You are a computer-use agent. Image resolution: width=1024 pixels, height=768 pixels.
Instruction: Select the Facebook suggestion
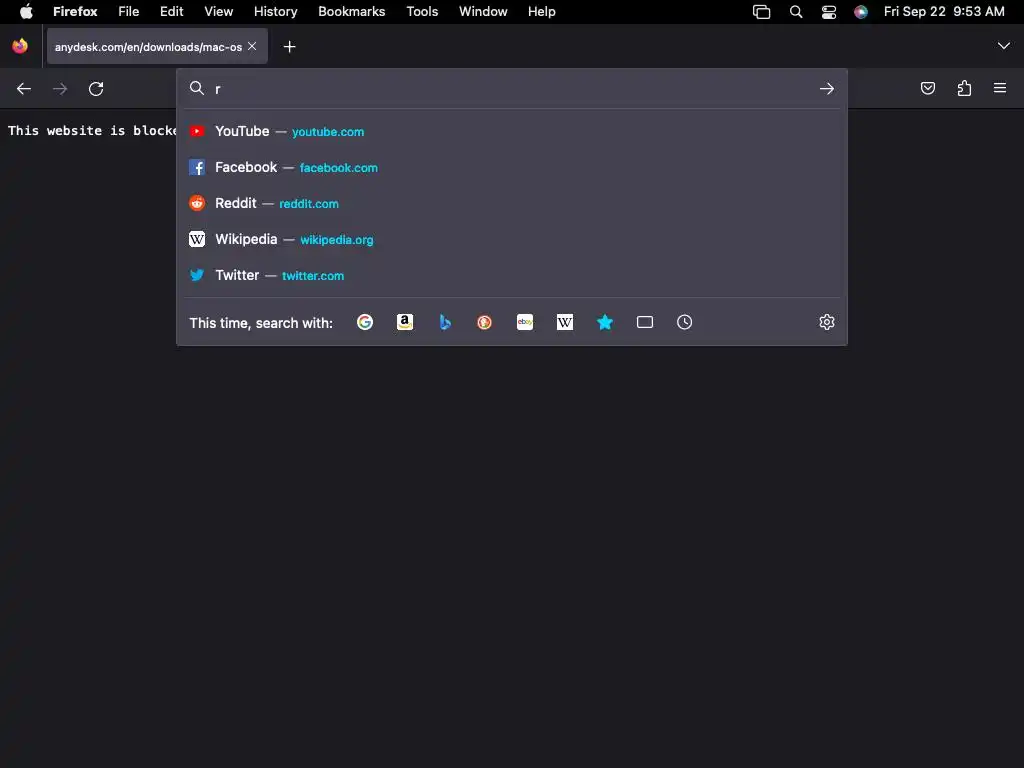pyautogui.click(x=512, y=167)
